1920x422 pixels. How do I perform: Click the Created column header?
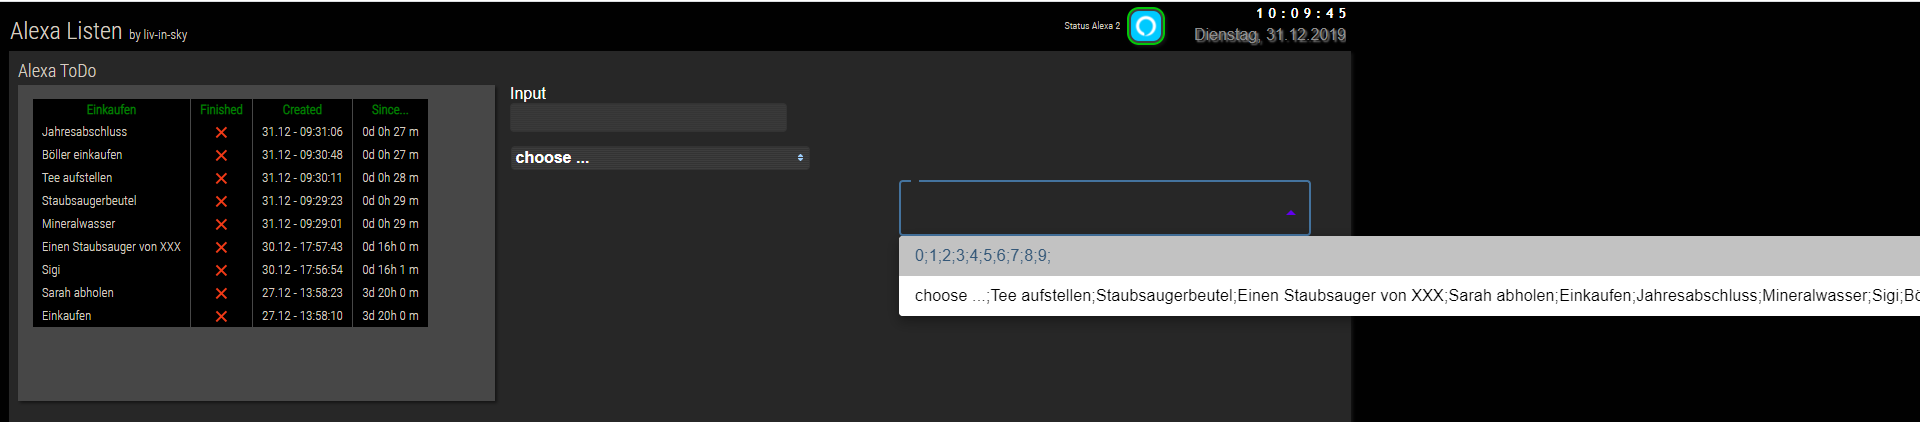coord(302,110)
